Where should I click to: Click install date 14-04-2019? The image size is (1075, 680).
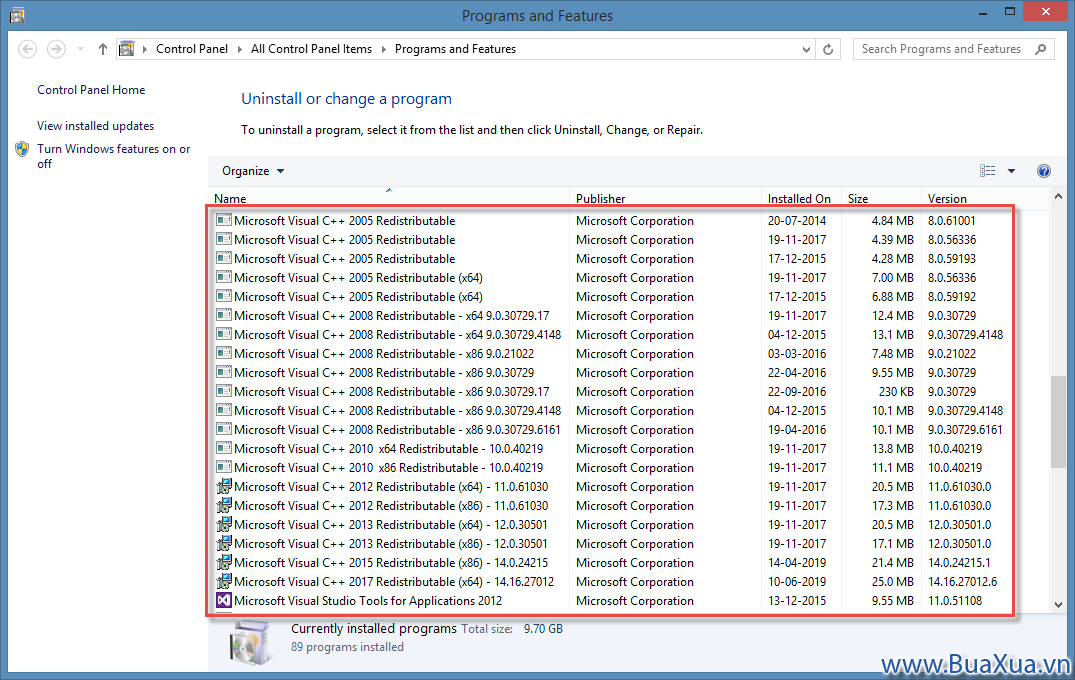point(797,563)
